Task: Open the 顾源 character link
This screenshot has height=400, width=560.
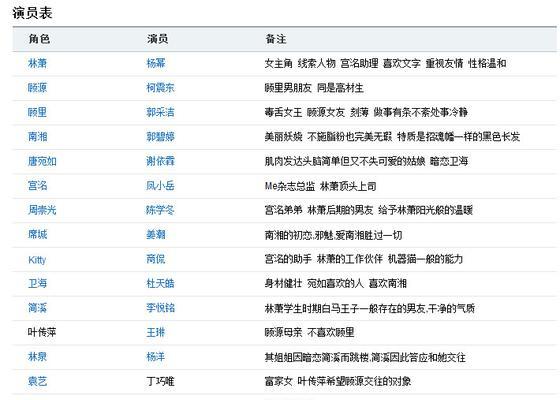Action: [37, 88]
